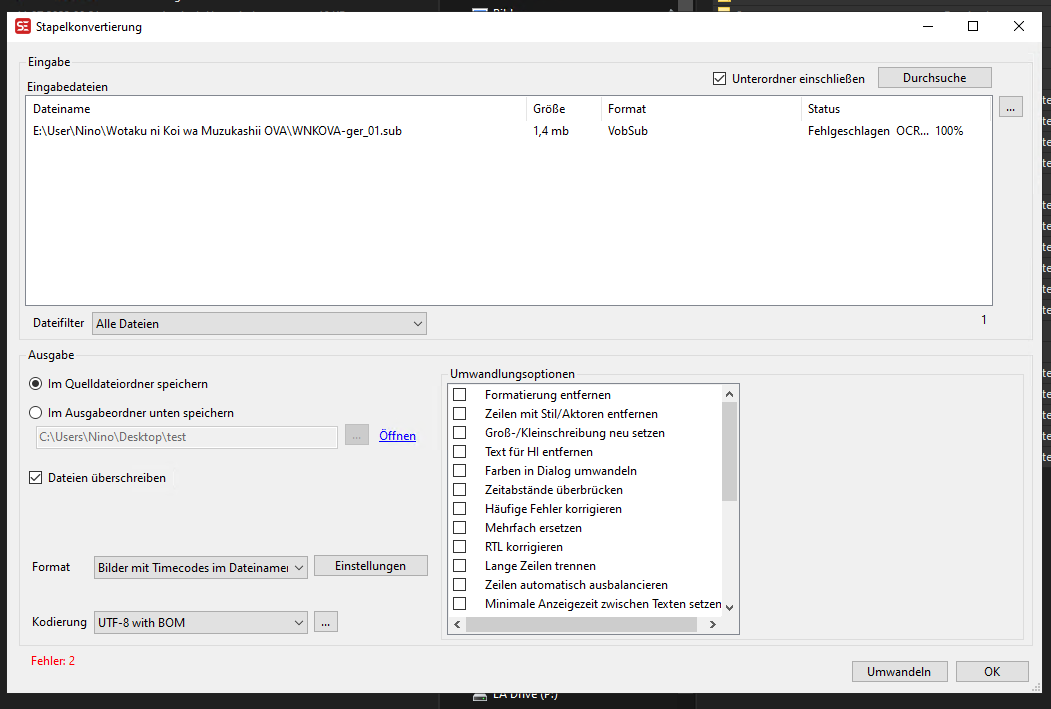Enable the Formatierung entfernen option
The image size is (1051, 709).
pos(459,394)
